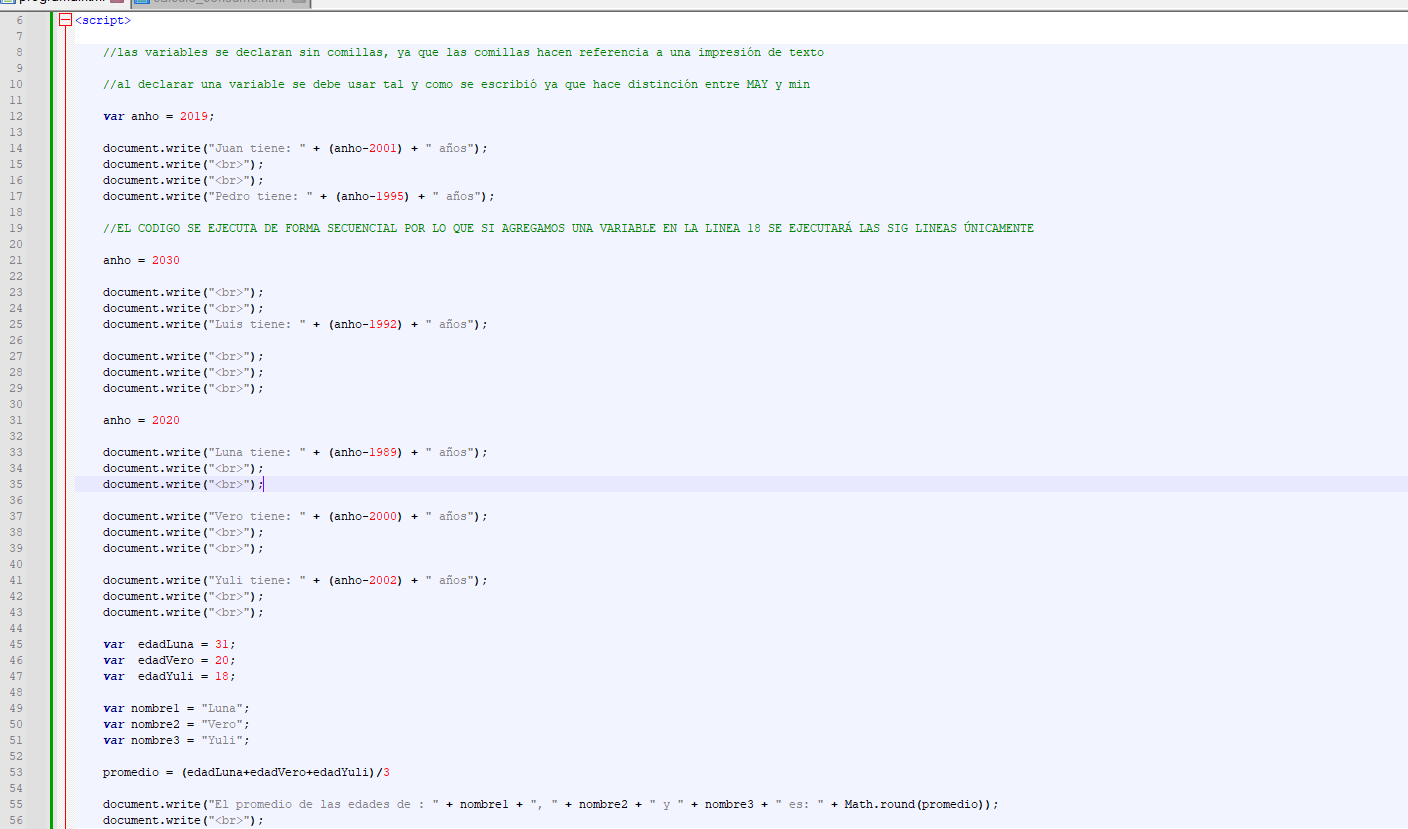The width and height of the screenshot is (1408, 829).
Task: Click the 'Luna tiene:' document.write line
Action: (295, 452)
